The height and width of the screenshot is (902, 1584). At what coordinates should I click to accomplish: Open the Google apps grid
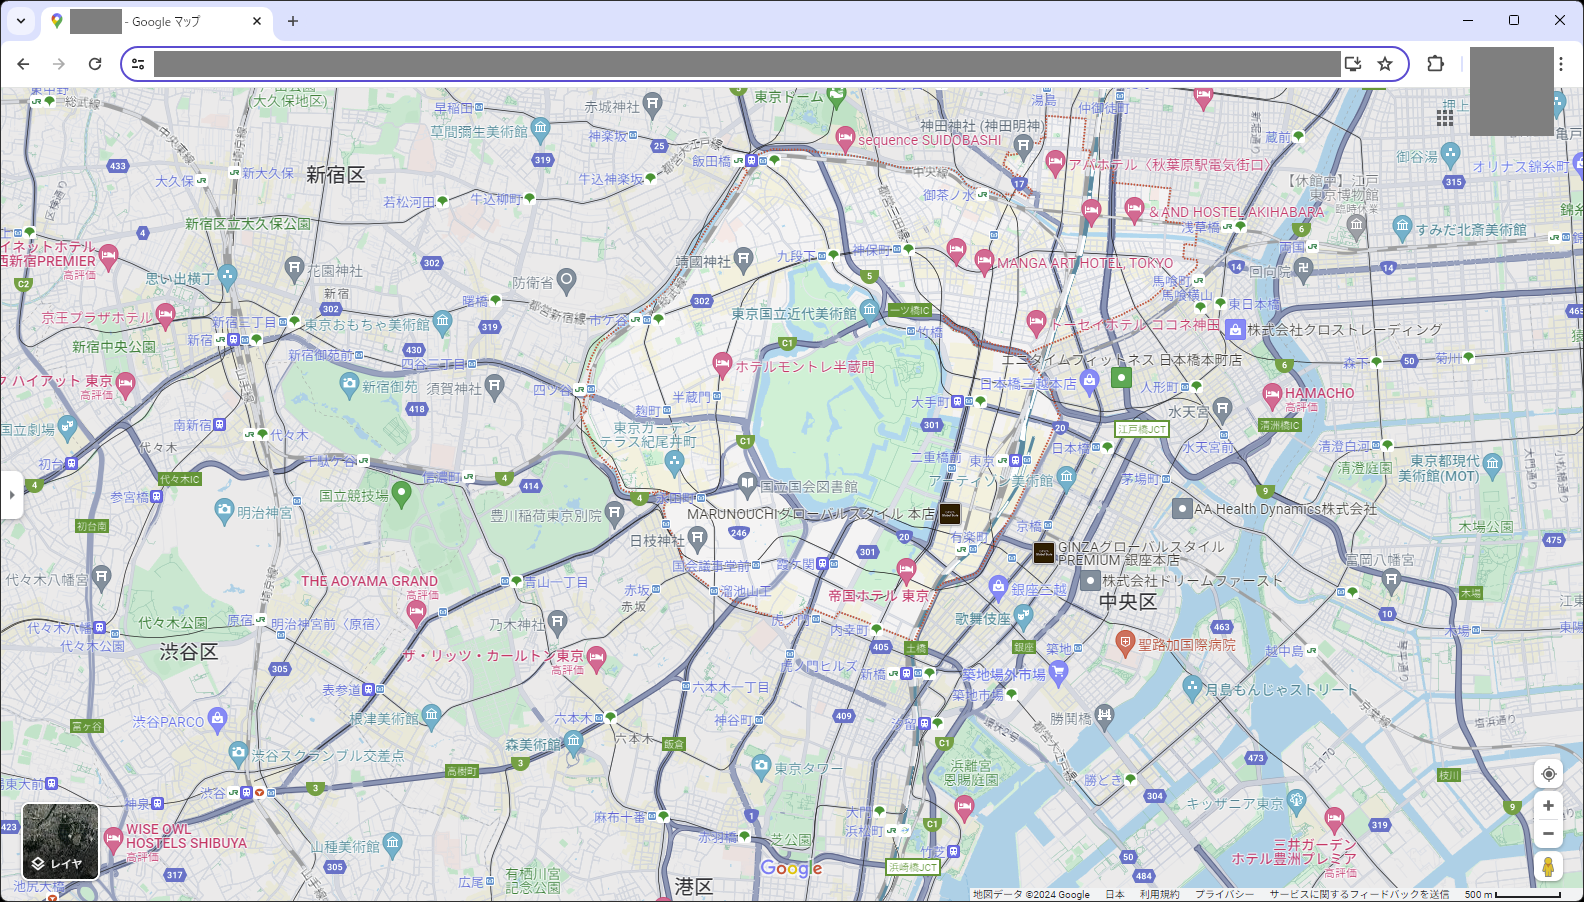click(x=1445, y=118)
